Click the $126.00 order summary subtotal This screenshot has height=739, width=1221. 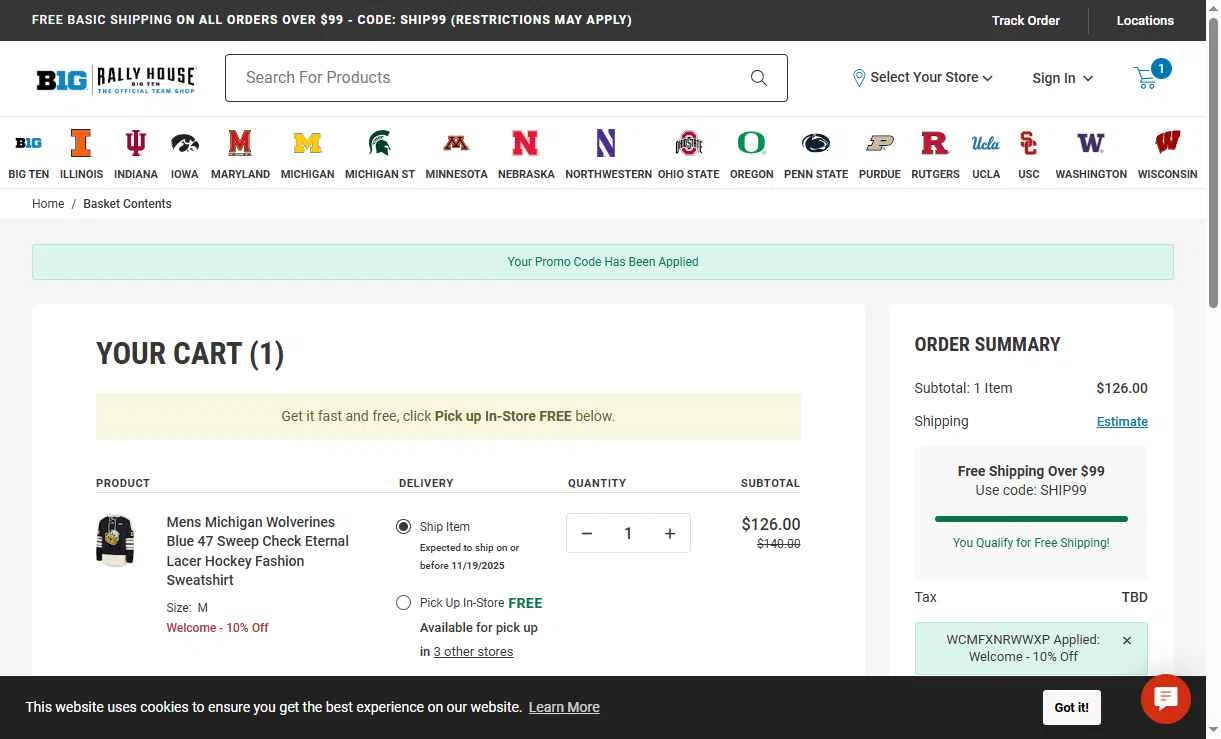1122,388
